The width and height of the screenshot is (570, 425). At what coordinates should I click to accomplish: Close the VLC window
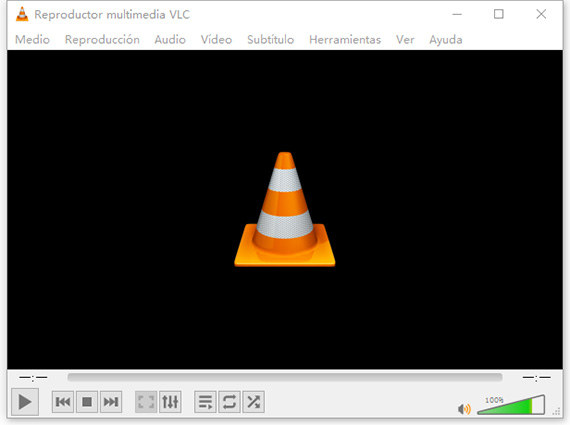coord(541,14)
